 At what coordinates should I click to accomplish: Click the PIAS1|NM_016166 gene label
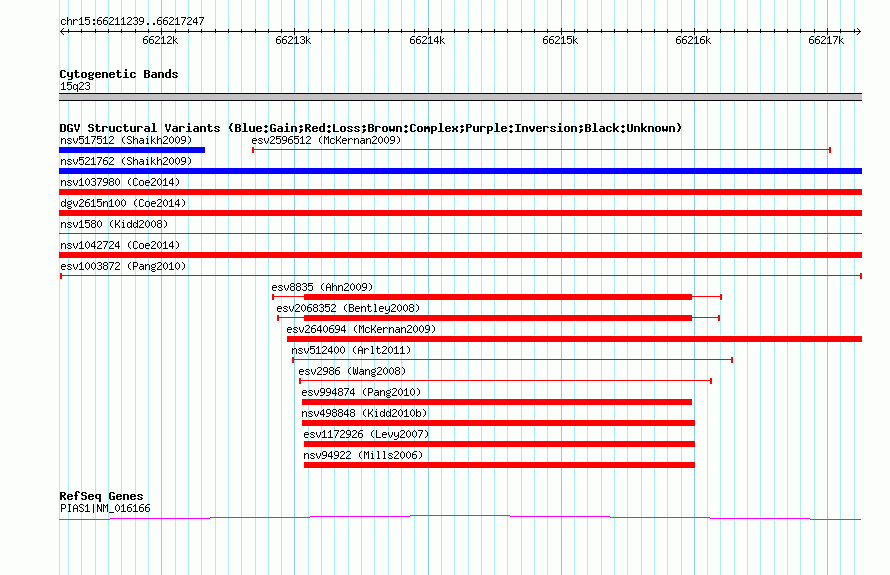click(105, 509)
